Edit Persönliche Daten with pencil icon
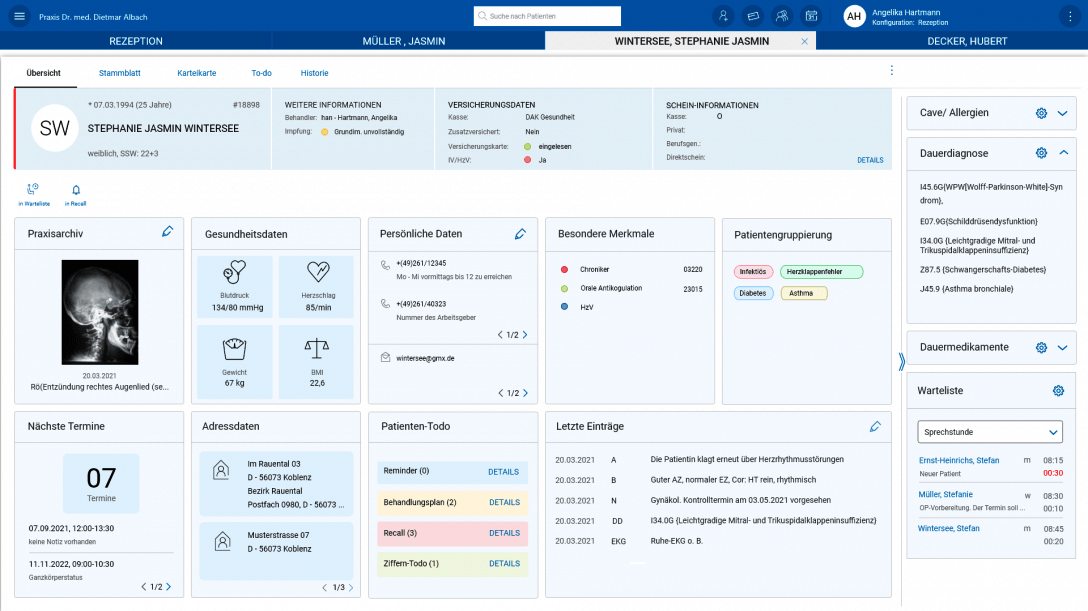 [520, 233]
